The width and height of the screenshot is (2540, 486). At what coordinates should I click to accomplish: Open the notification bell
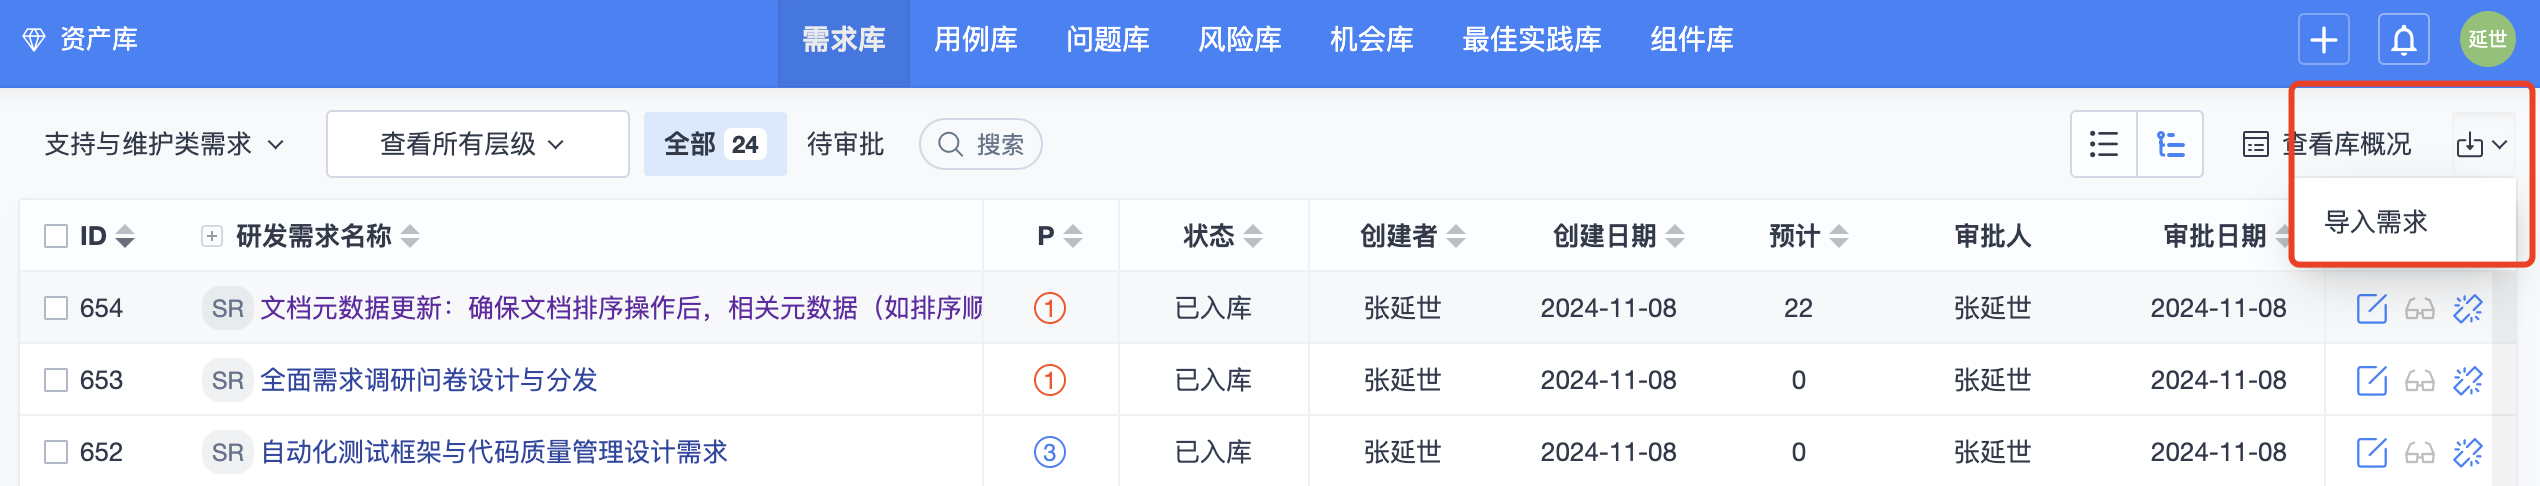(2404, 40)
